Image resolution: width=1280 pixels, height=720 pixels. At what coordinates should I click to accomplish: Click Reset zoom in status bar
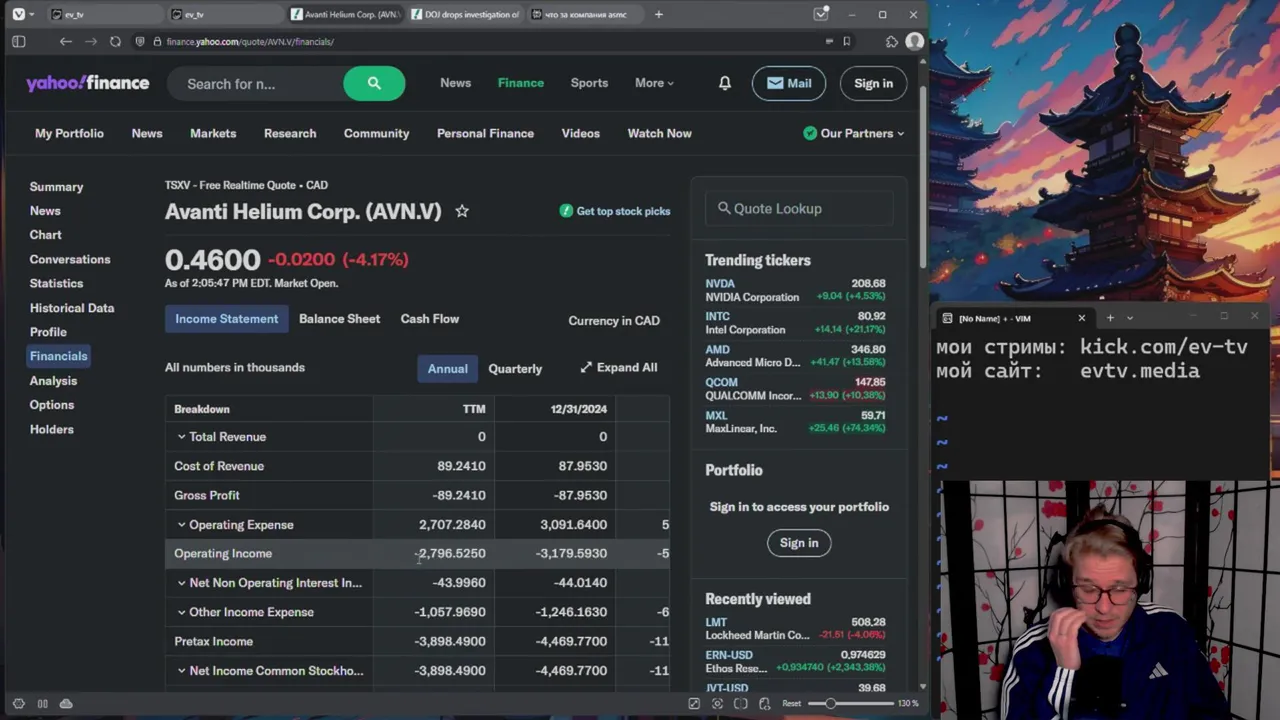(x=791, y=704)
